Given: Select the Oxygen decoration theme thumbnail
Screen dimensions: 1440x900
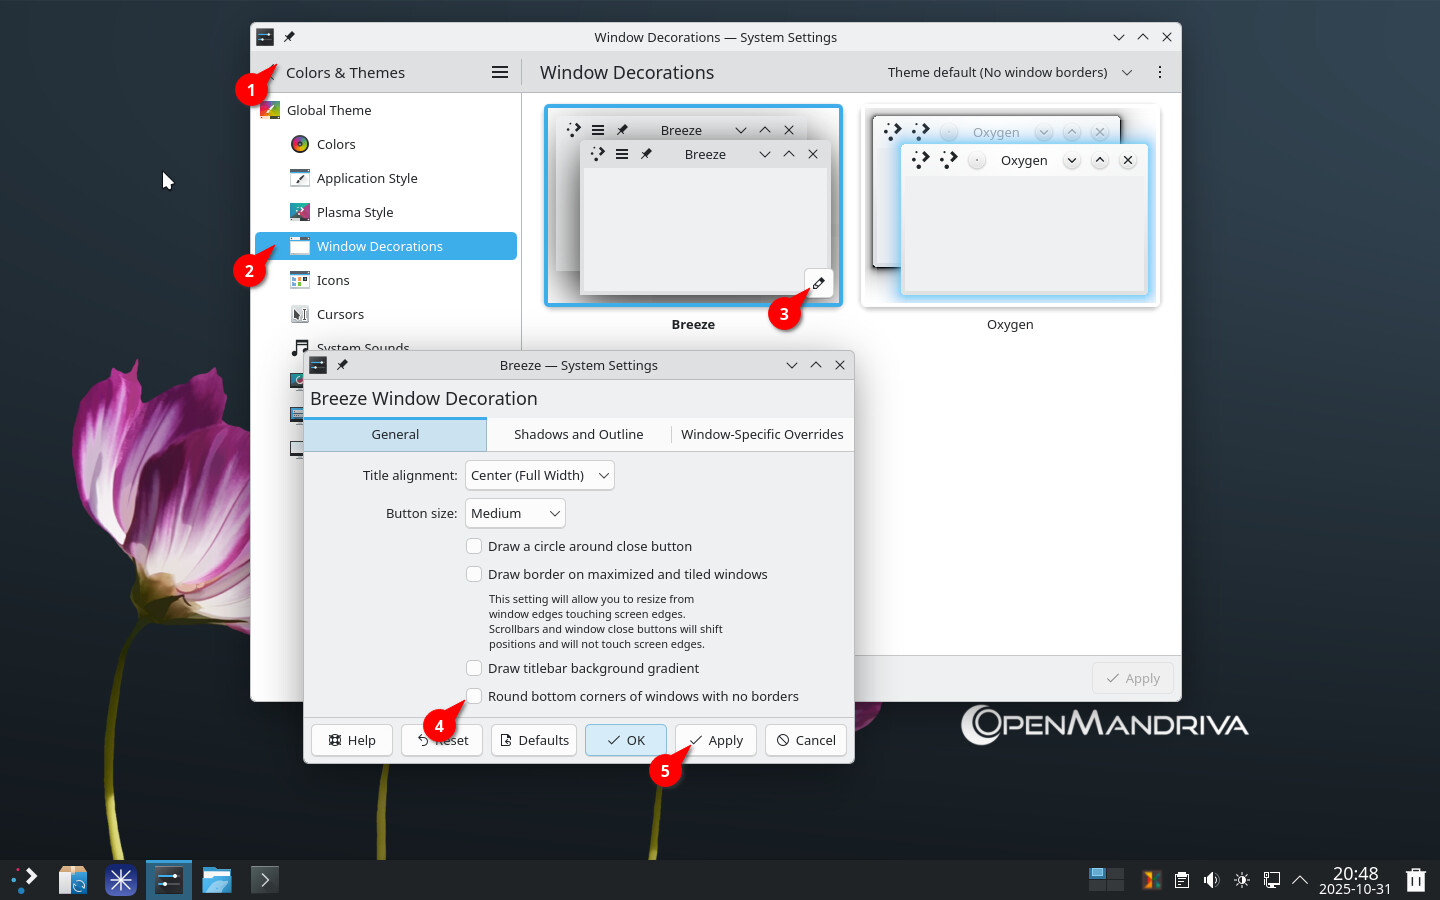Looking at the screenshot, I should [1010, 206].
